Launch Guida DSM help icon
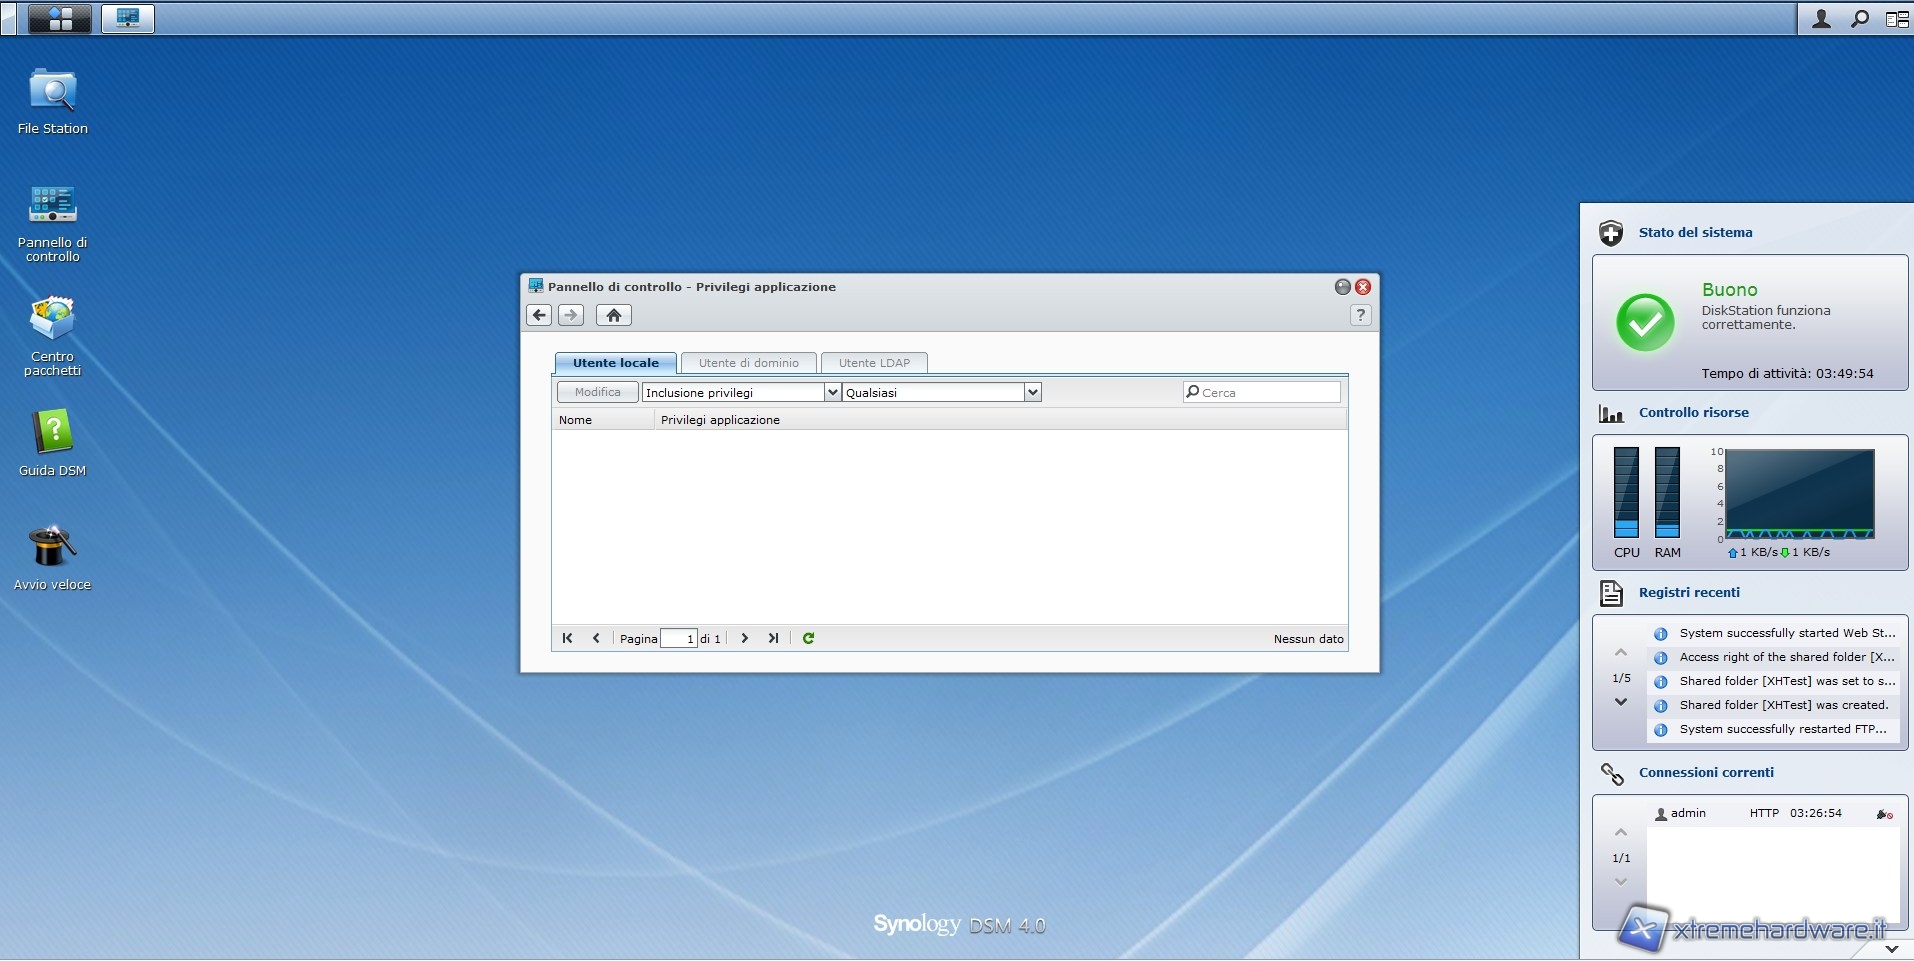 [x=52, y=434]
